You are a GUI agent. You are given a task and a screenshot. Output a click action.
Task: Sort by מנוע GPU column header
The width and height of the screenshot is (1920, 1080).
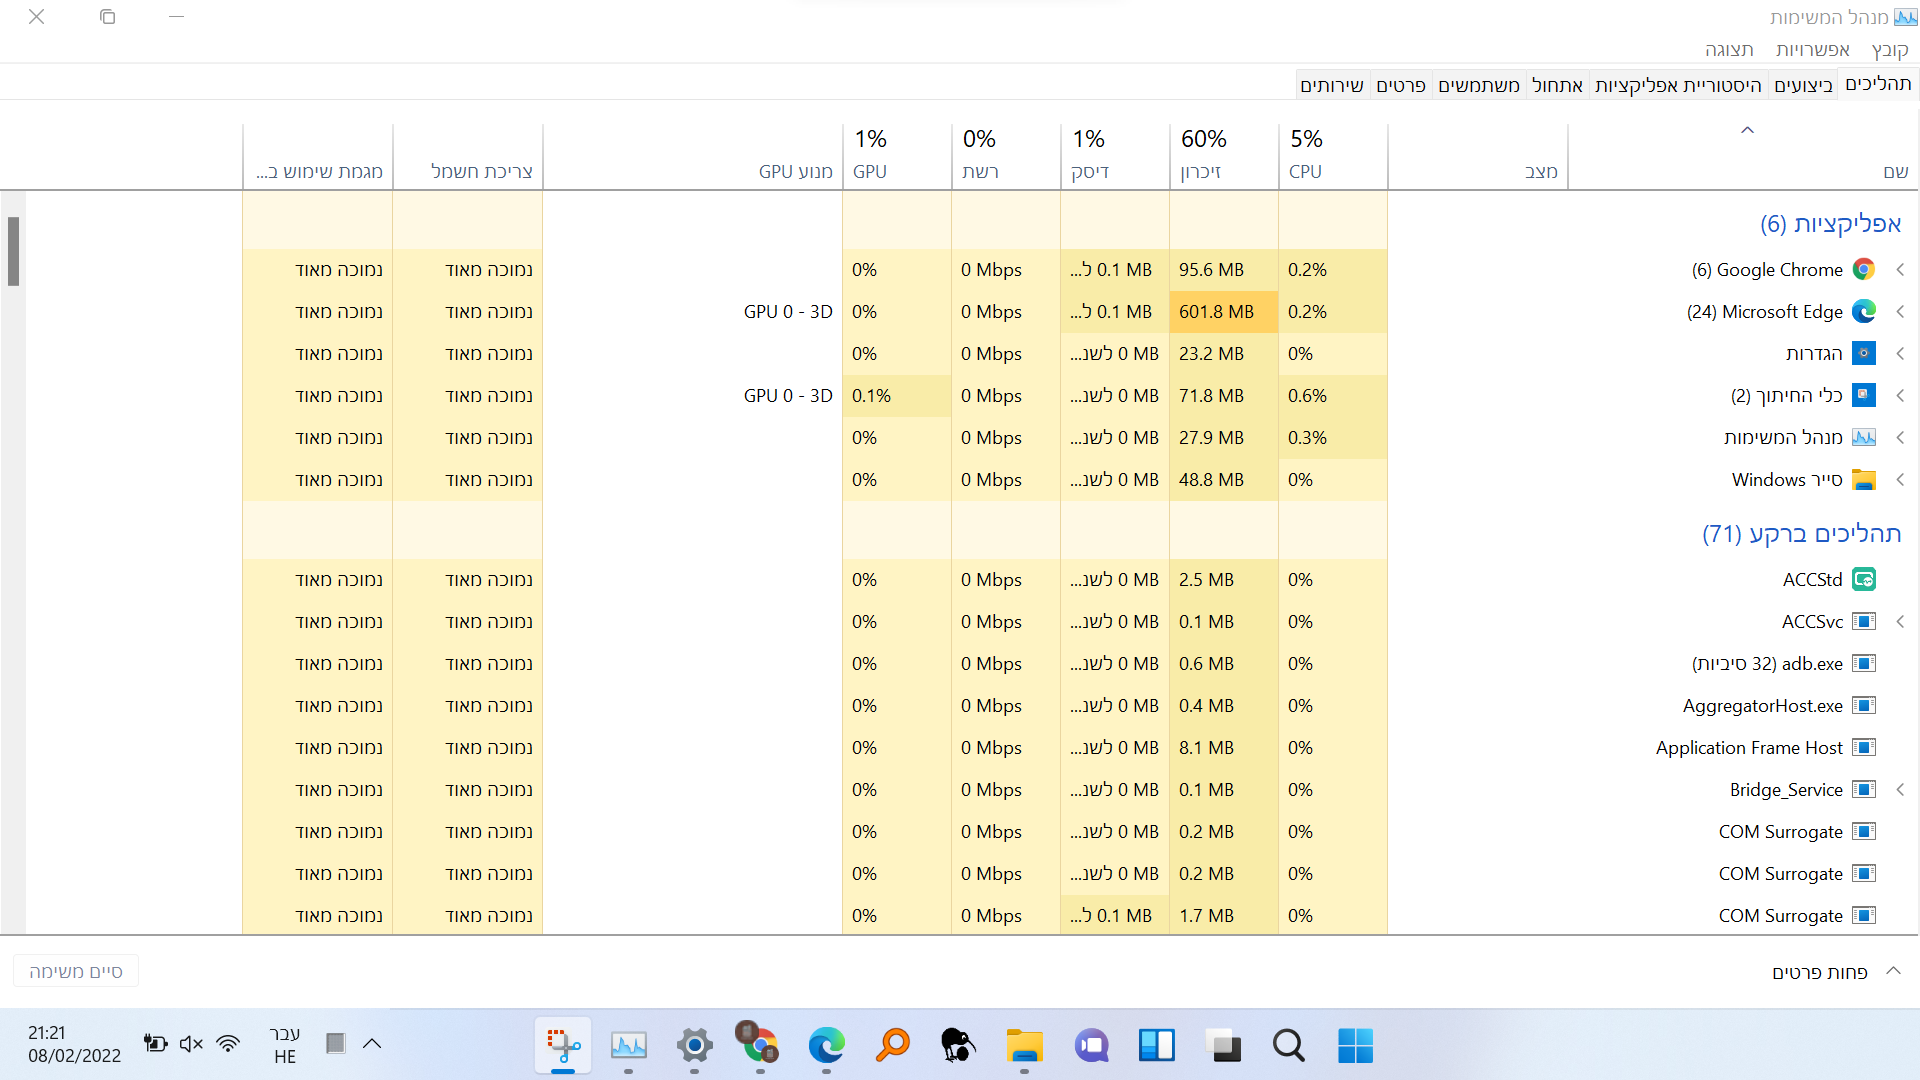(x=693, y=156)
